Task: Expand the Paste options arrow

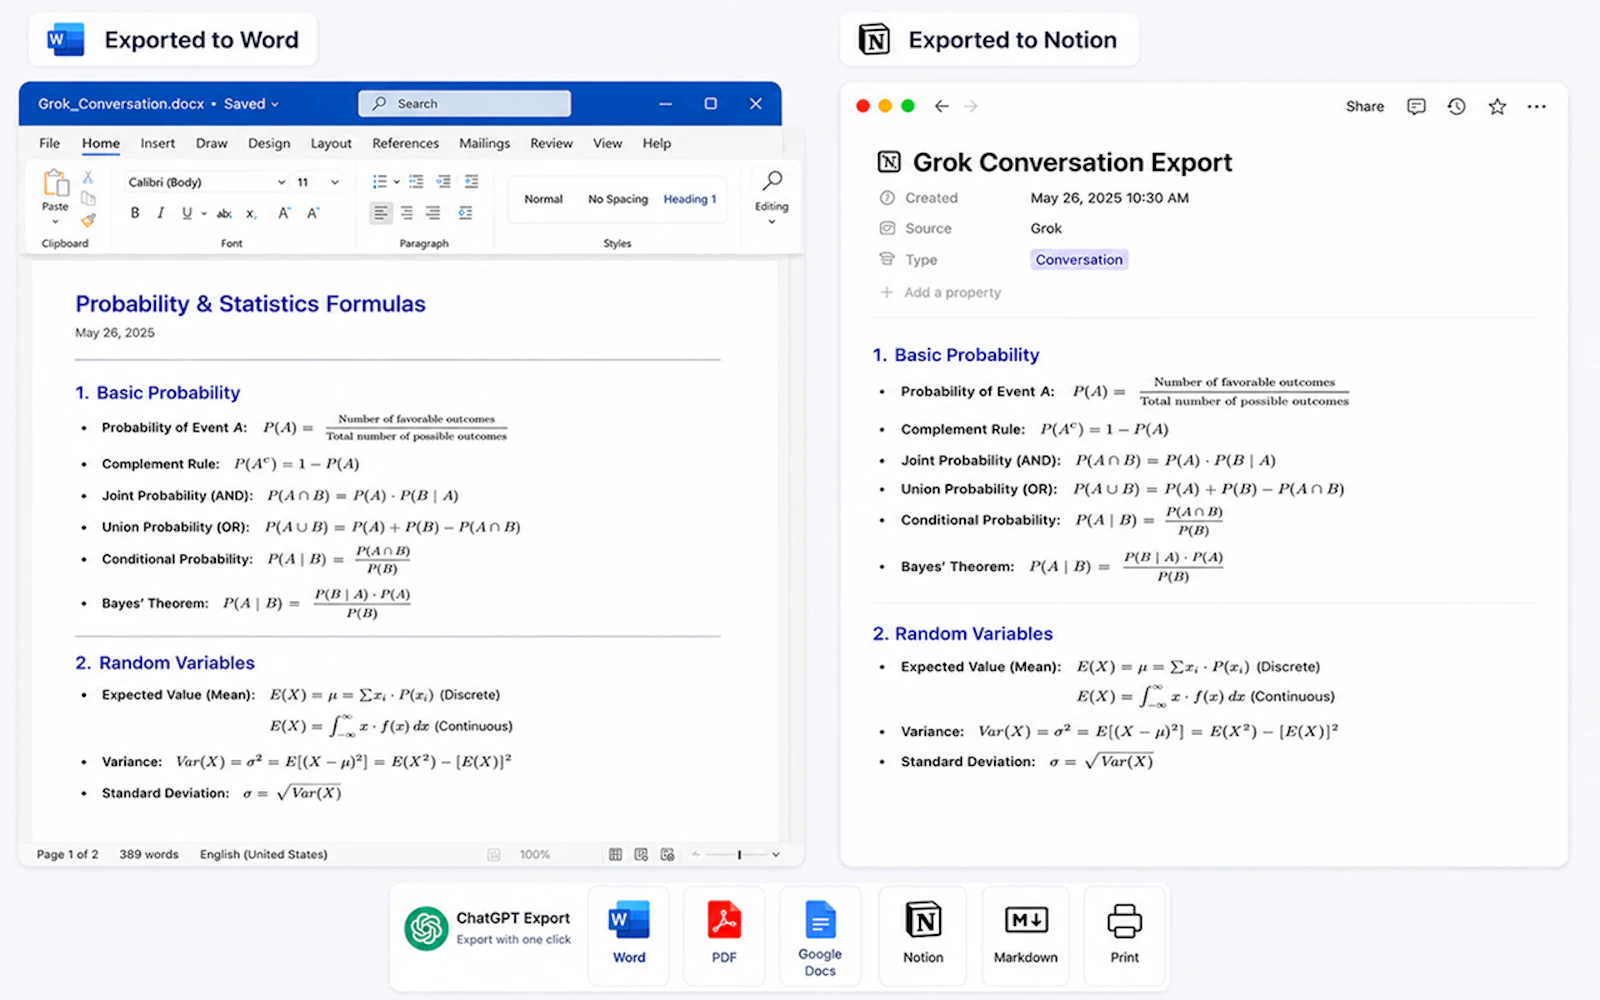Action: pos(55,222)
